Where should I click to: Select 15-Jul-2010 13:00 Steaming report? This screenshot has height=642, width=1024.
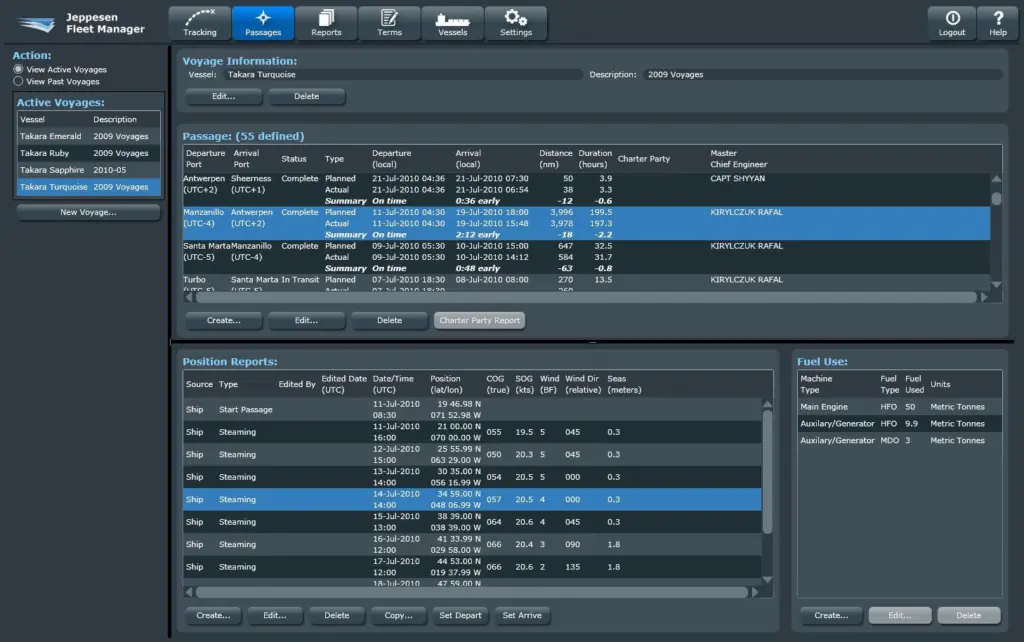coord(472,522)
